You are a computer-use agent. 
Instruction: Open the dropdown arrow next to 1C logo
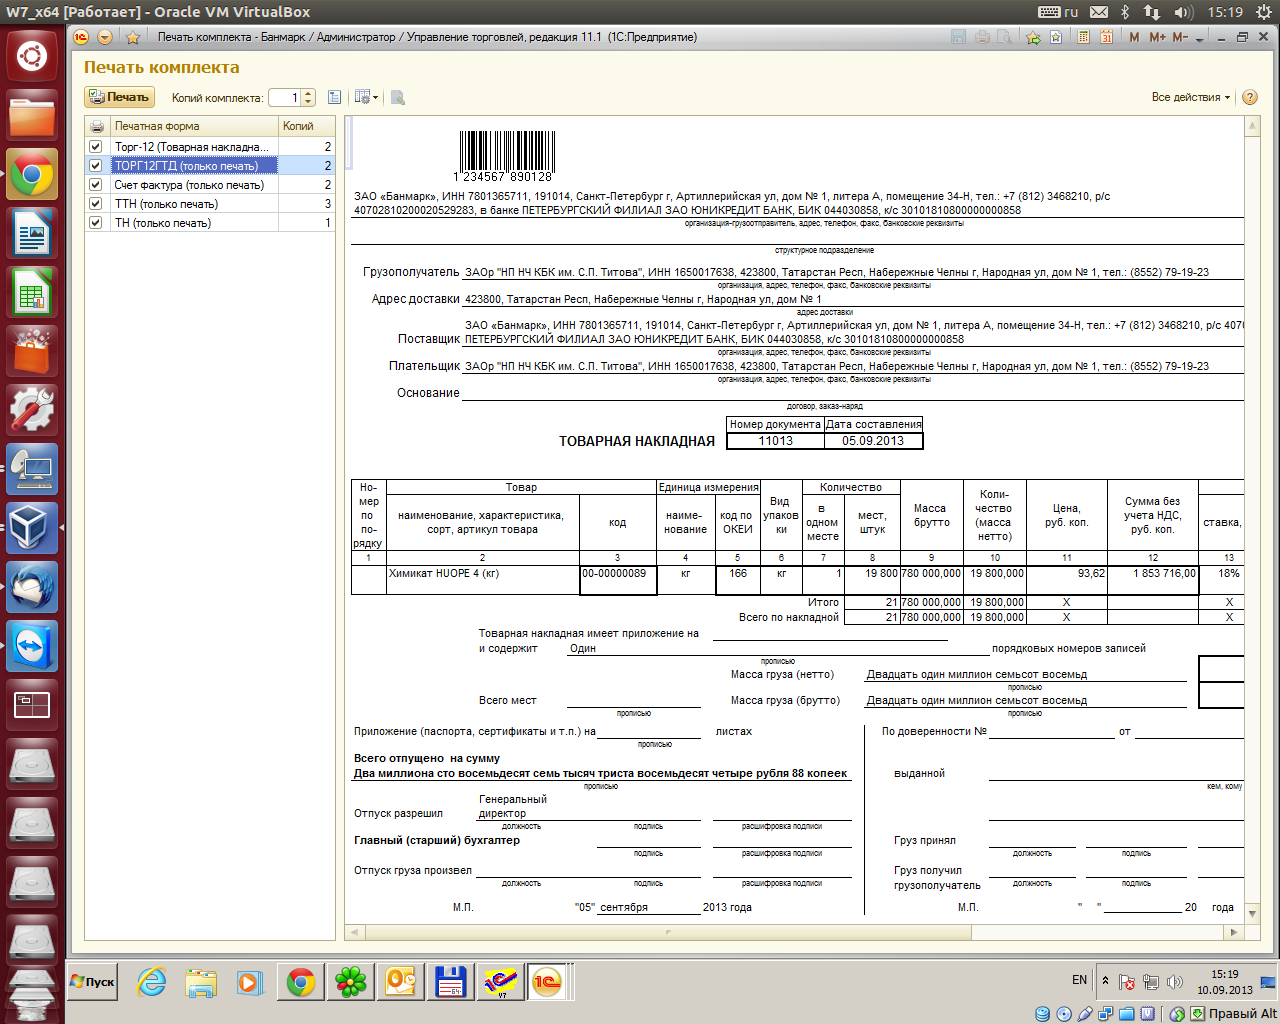tap(104, 37)
